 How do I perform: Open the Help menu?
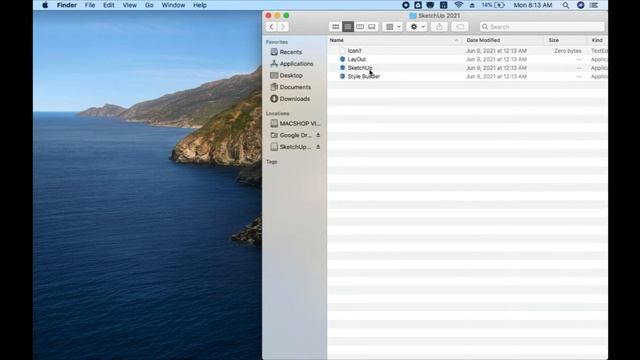pos(200,5)
